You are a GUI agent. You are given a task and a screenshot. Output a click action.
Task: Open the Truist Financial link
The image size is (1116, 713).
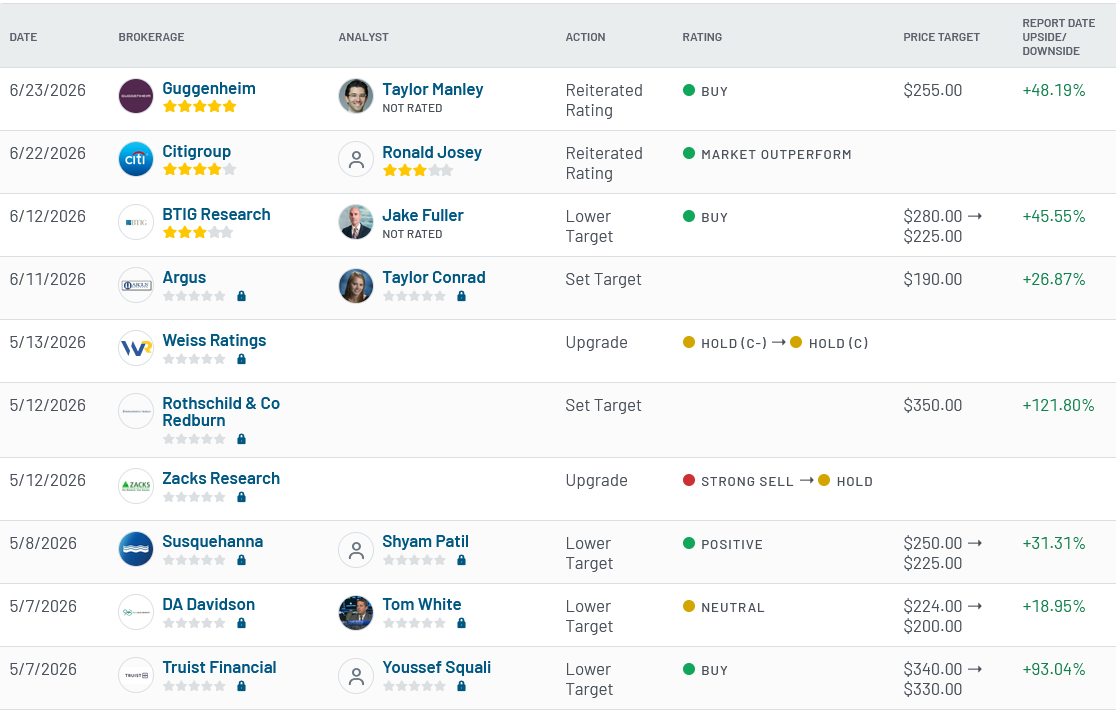(x=219, y=667)
